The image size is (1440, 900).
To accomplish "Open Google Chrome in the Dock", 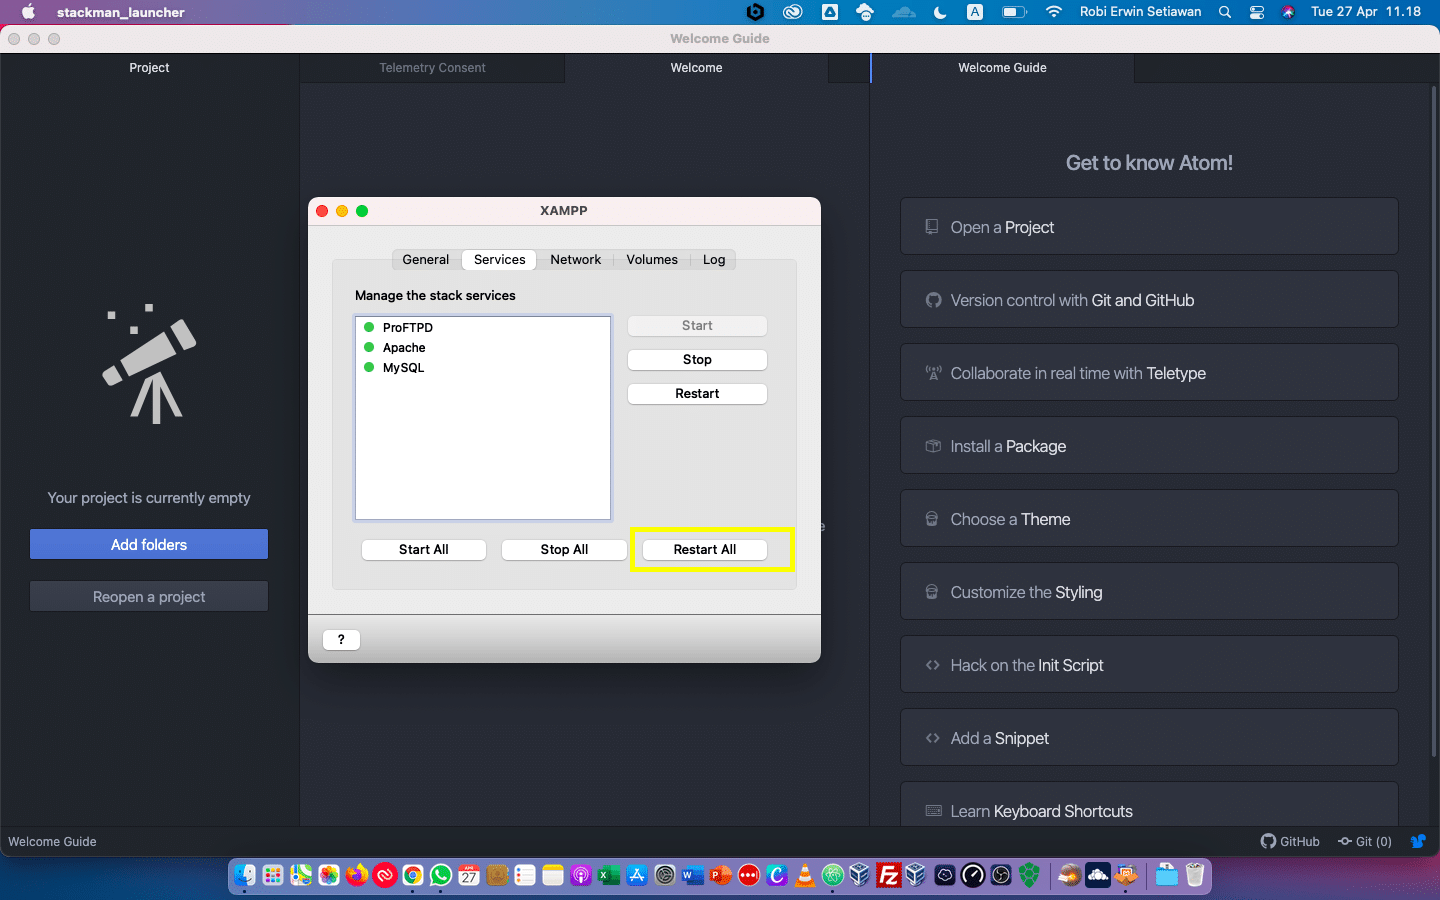I will (413, 876).
